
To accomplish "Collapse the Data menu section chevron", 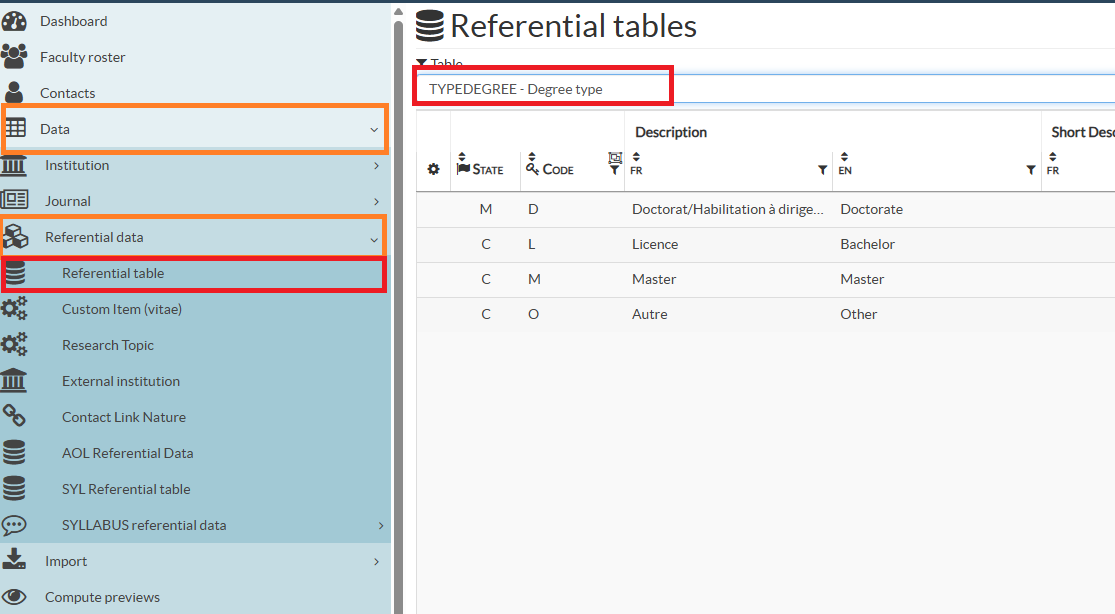I will pos(374,129).
